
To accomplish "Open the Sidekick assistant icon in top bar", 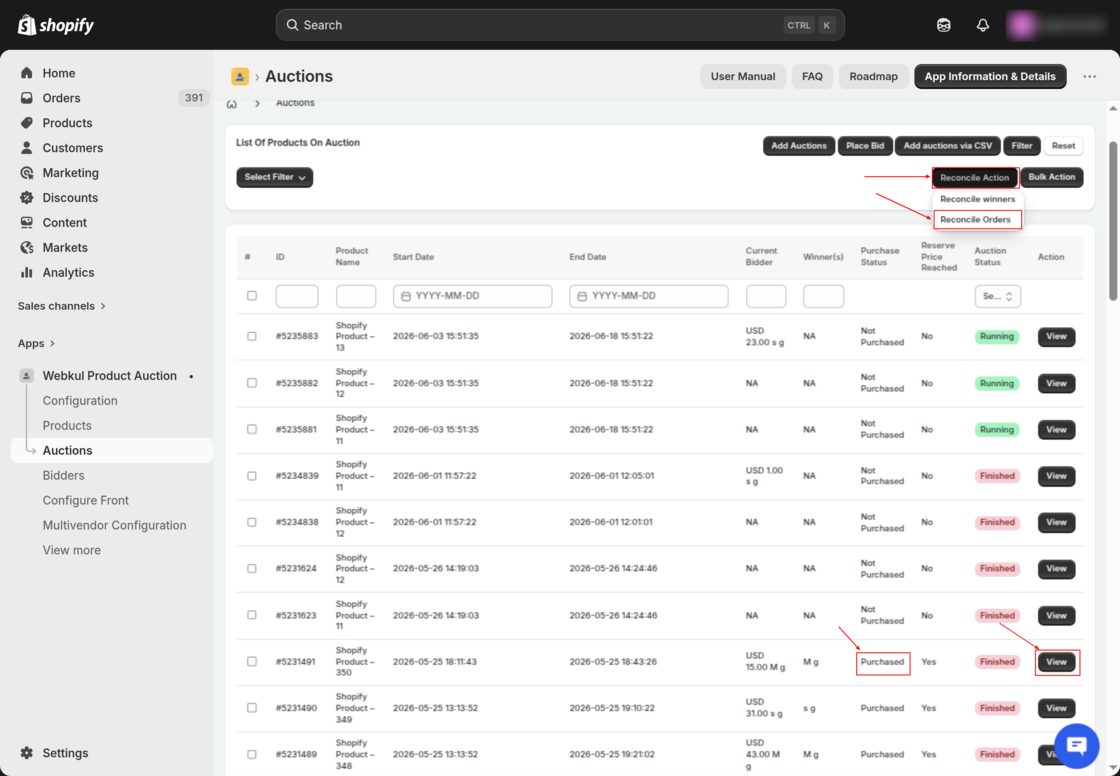I will point(944,25).
